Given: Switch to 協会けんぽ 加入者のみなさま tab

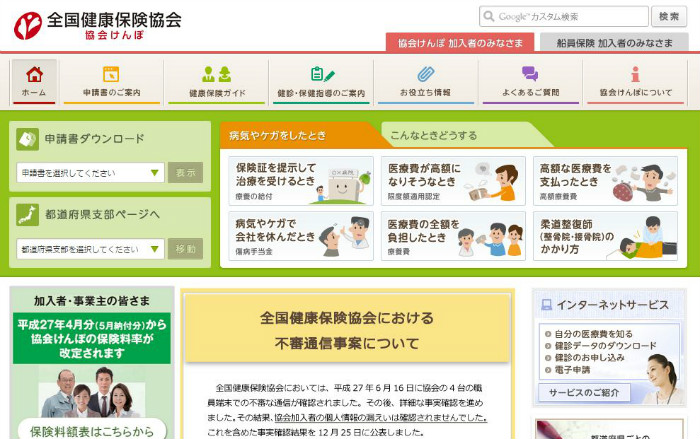Looking at the screenshot, I should point(460,43).
